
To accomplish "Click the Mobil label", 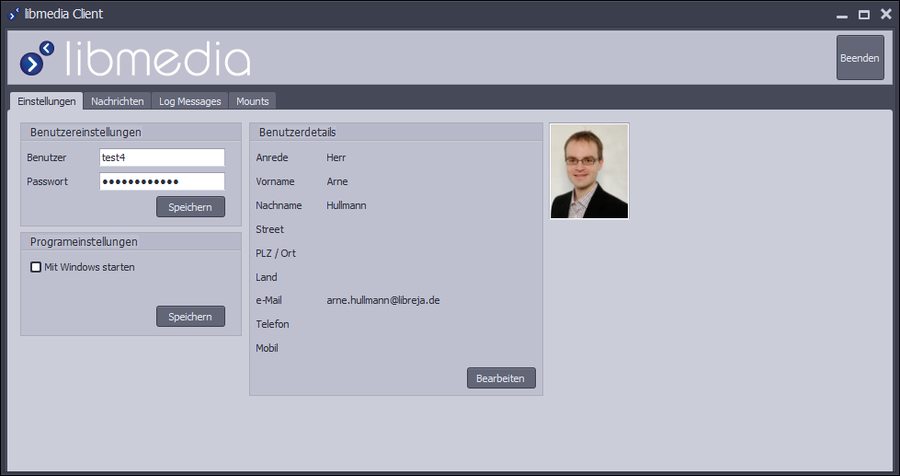I will [x=267, y=348].
